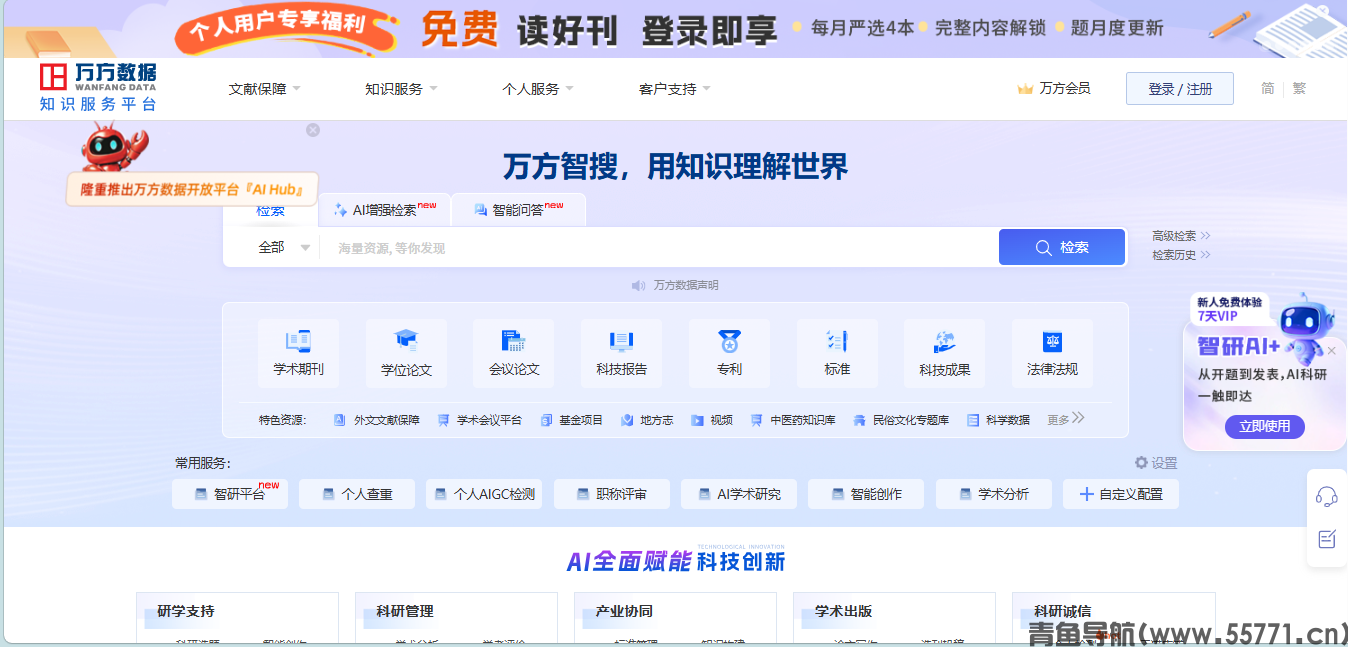The image size is (1348, 647).
Task: Switch to the 检索 tab
Action: point(270,210)
